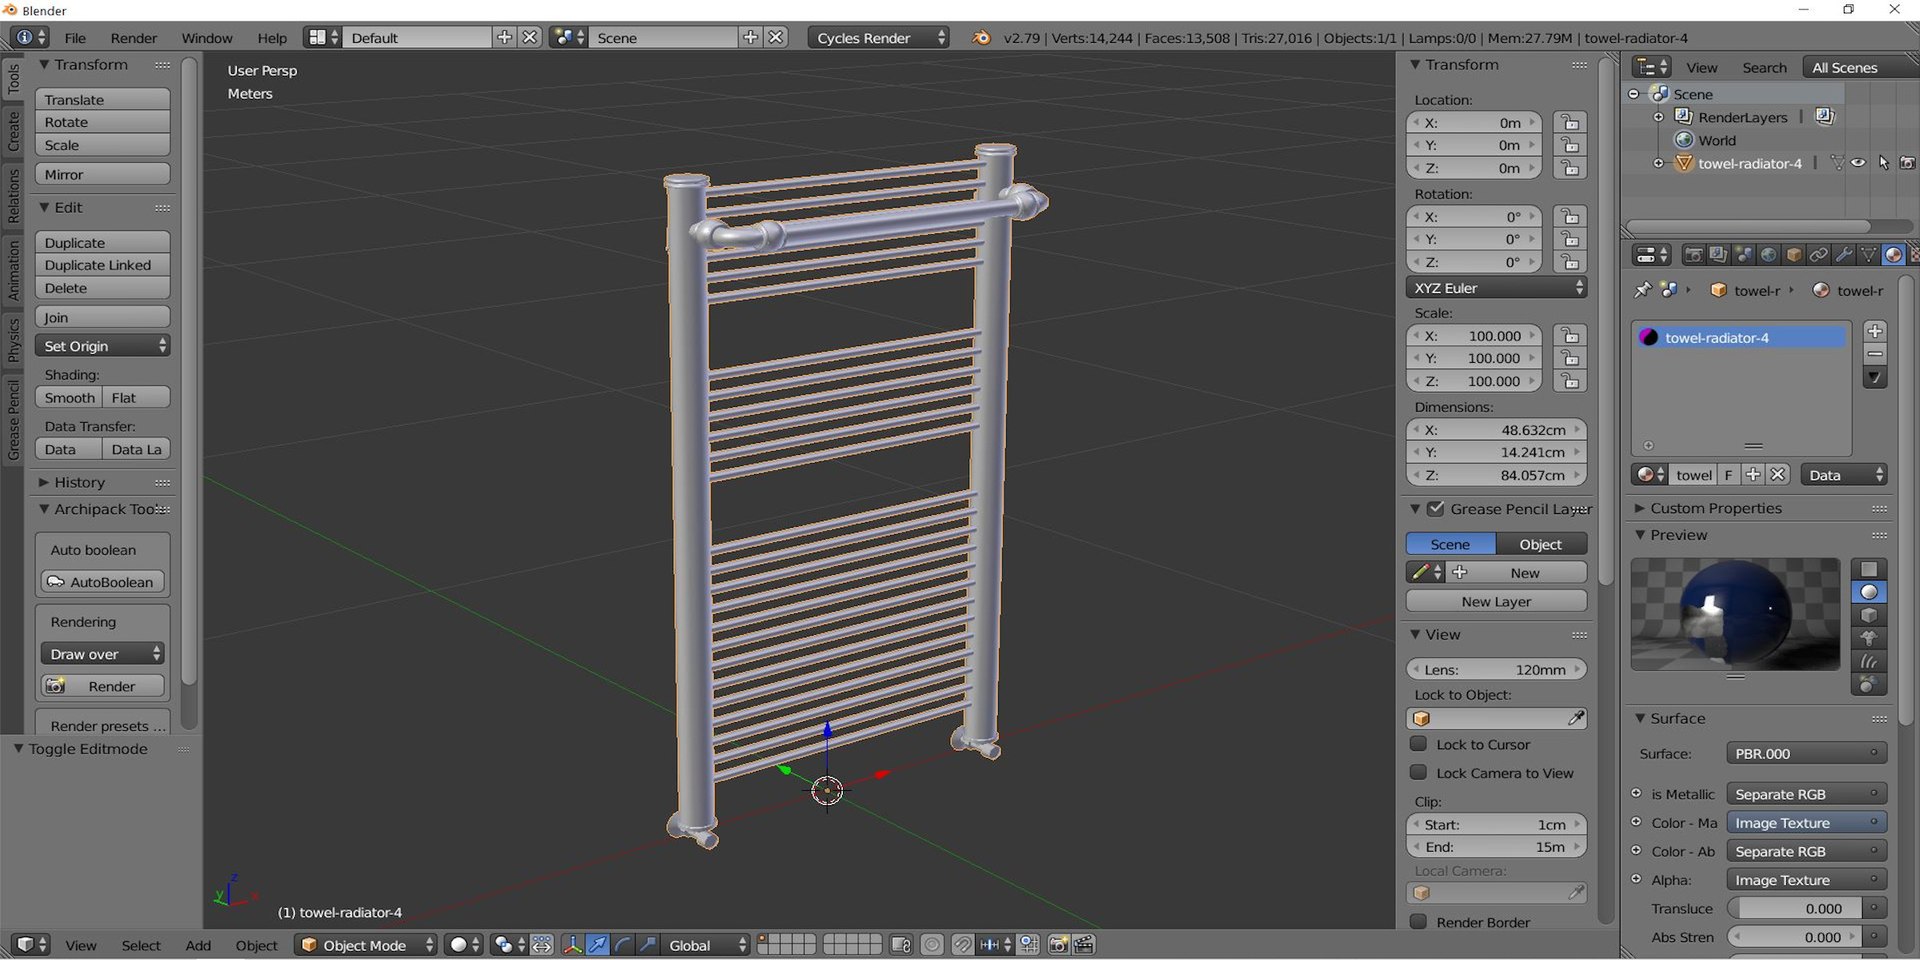Enable the Grease Pencil Layer checkbox
Screen dimensions: 1920x960
point(1435,508)
